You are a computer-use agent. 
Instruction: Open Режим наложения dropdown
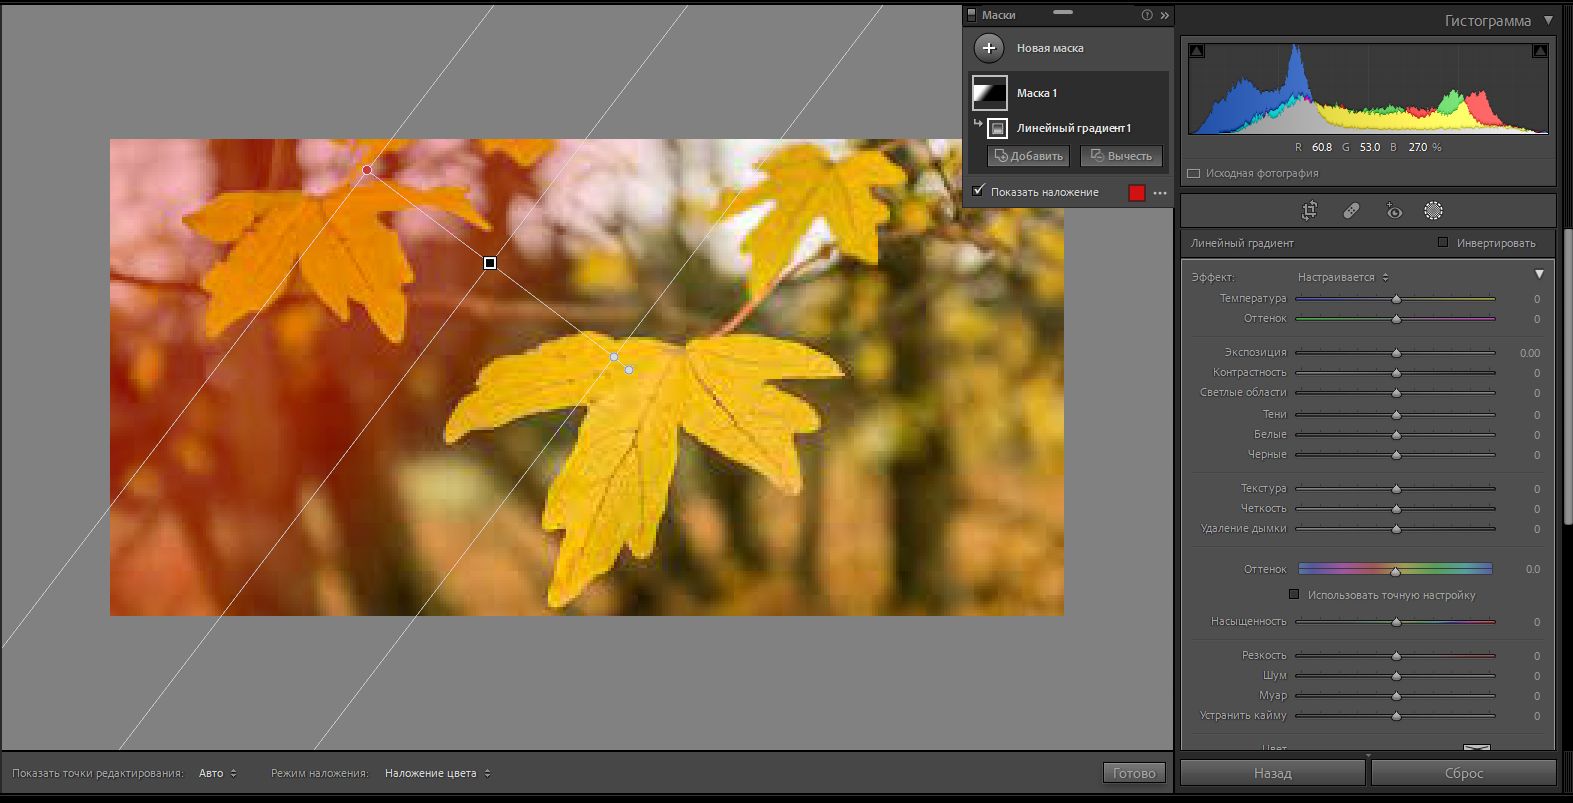tap(438, 773)
